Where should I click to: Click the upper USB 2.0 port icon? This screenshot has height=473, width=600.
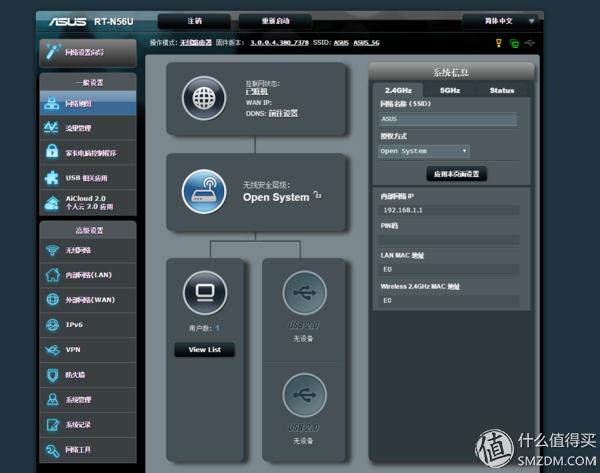305,293
